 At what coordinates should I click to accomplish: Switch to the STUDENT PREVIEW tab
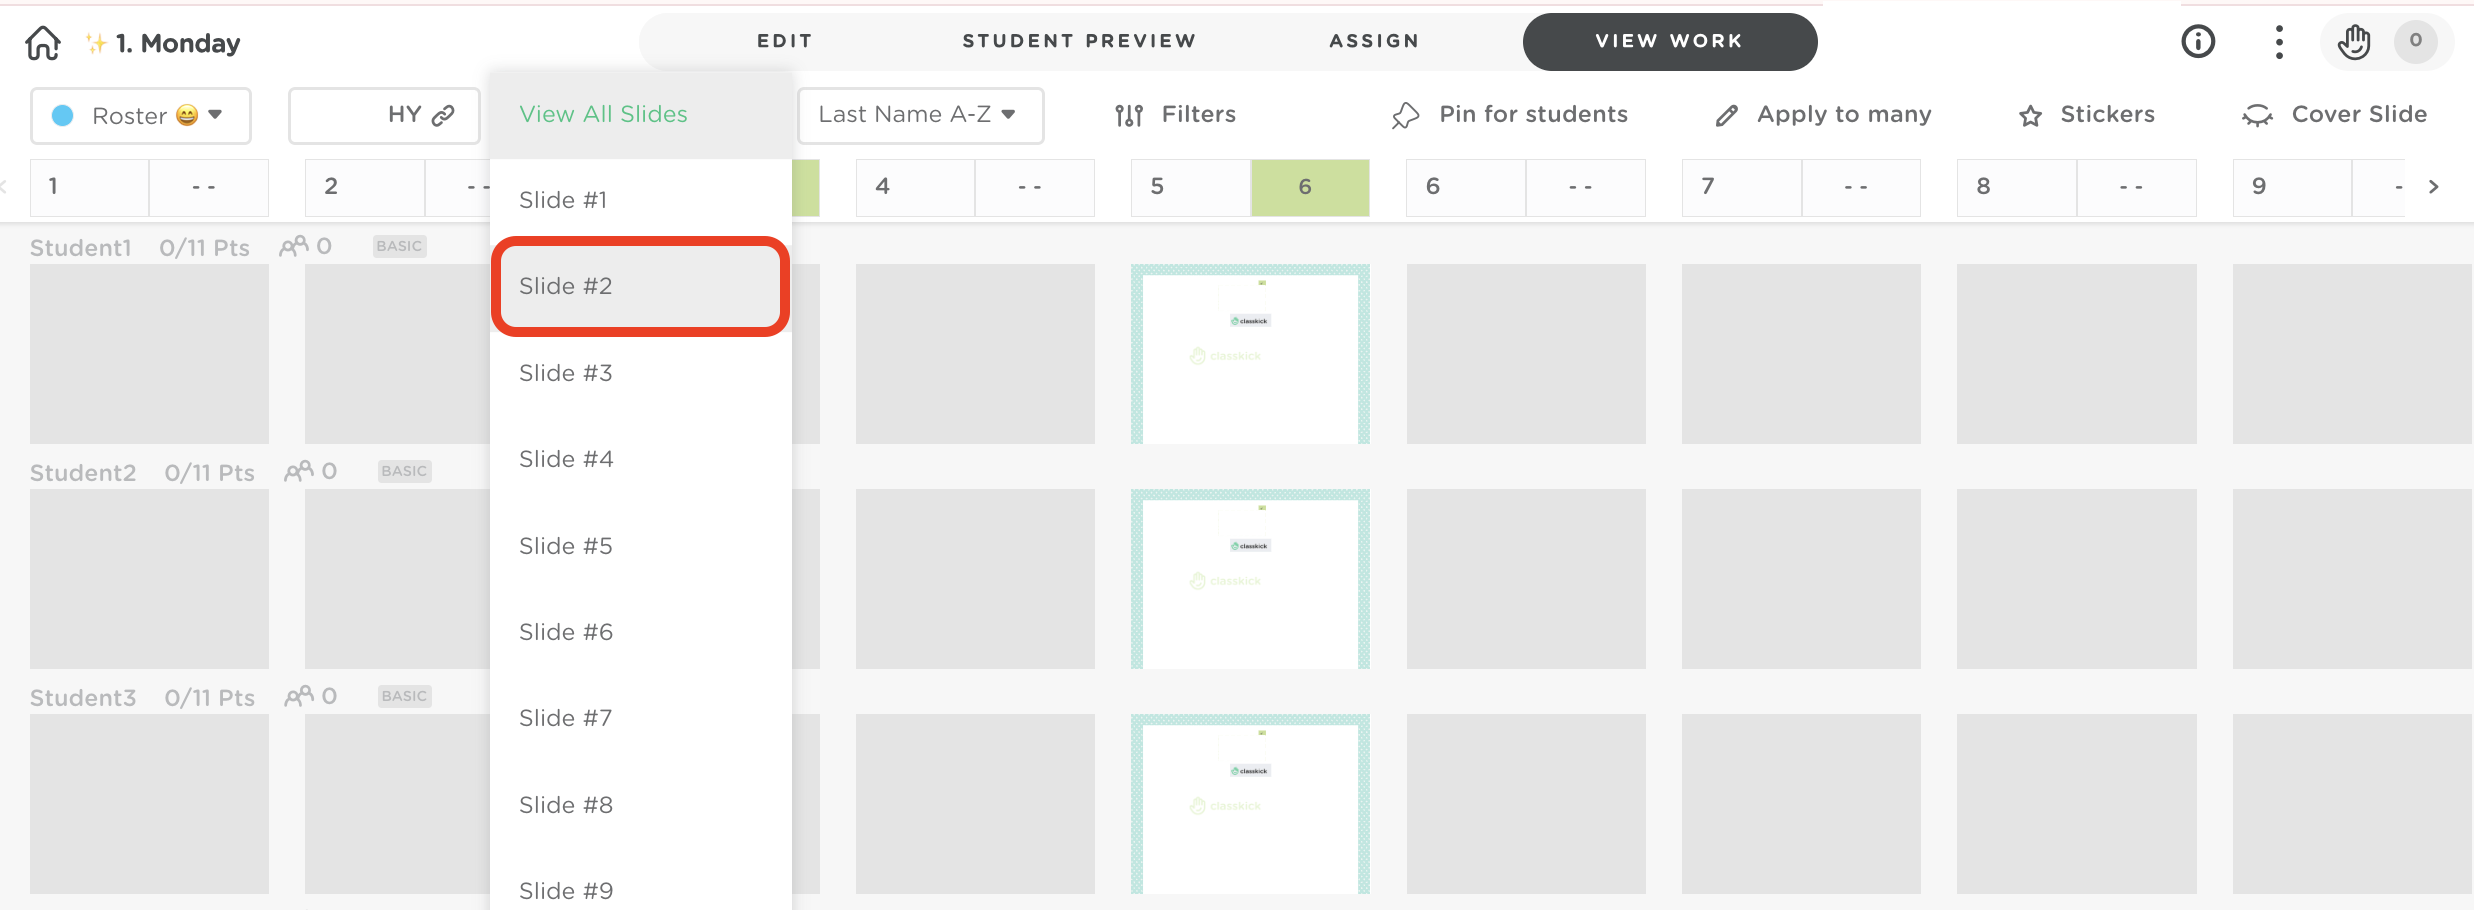click(x=1080, y=41)
